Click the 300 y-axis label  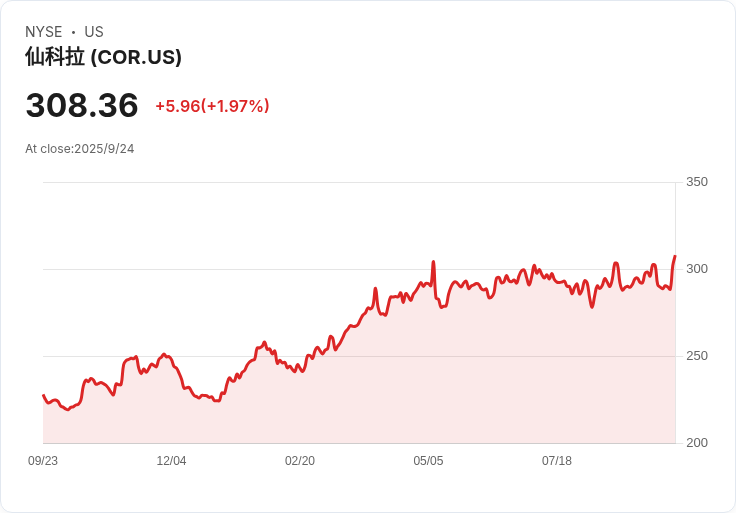tap(696, 269)
